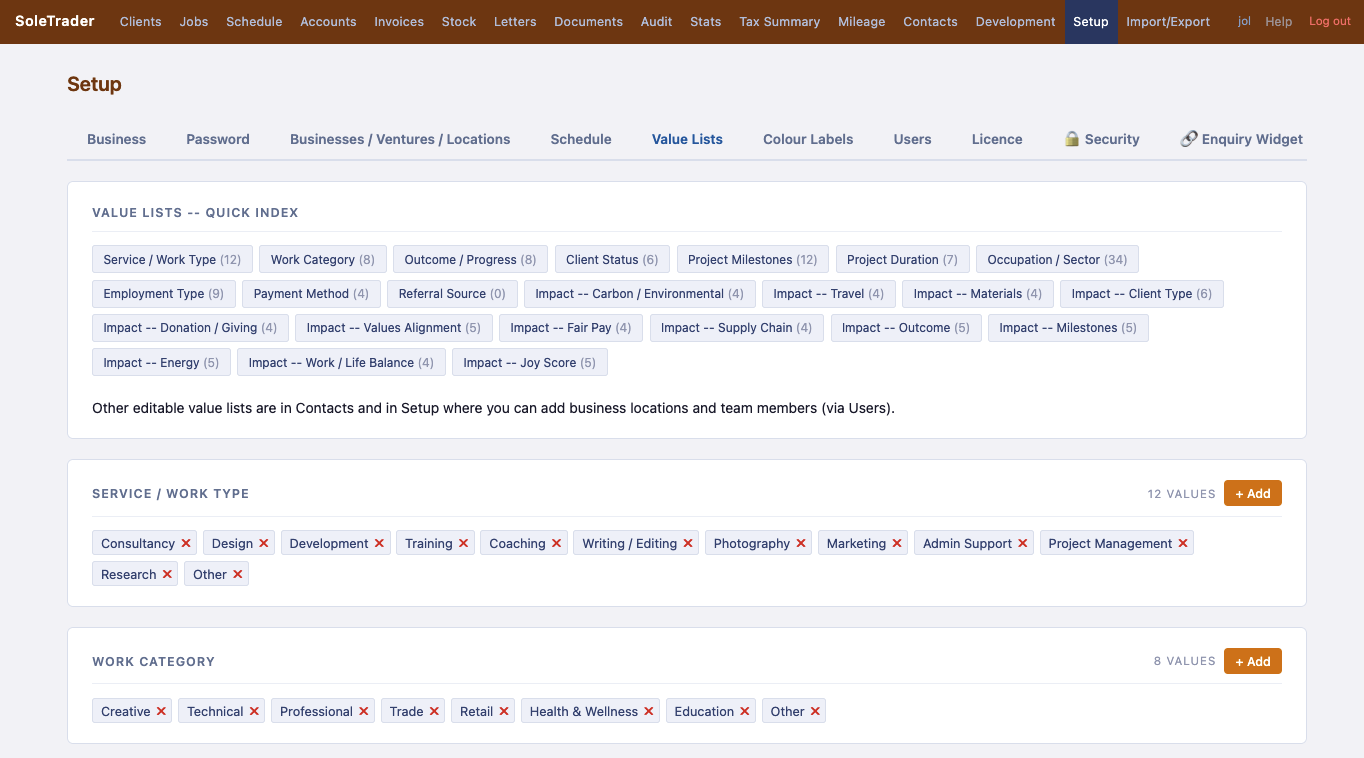Select the Value Lists tab
Screen dimensions: 1364x758
(x=687, y=139)
